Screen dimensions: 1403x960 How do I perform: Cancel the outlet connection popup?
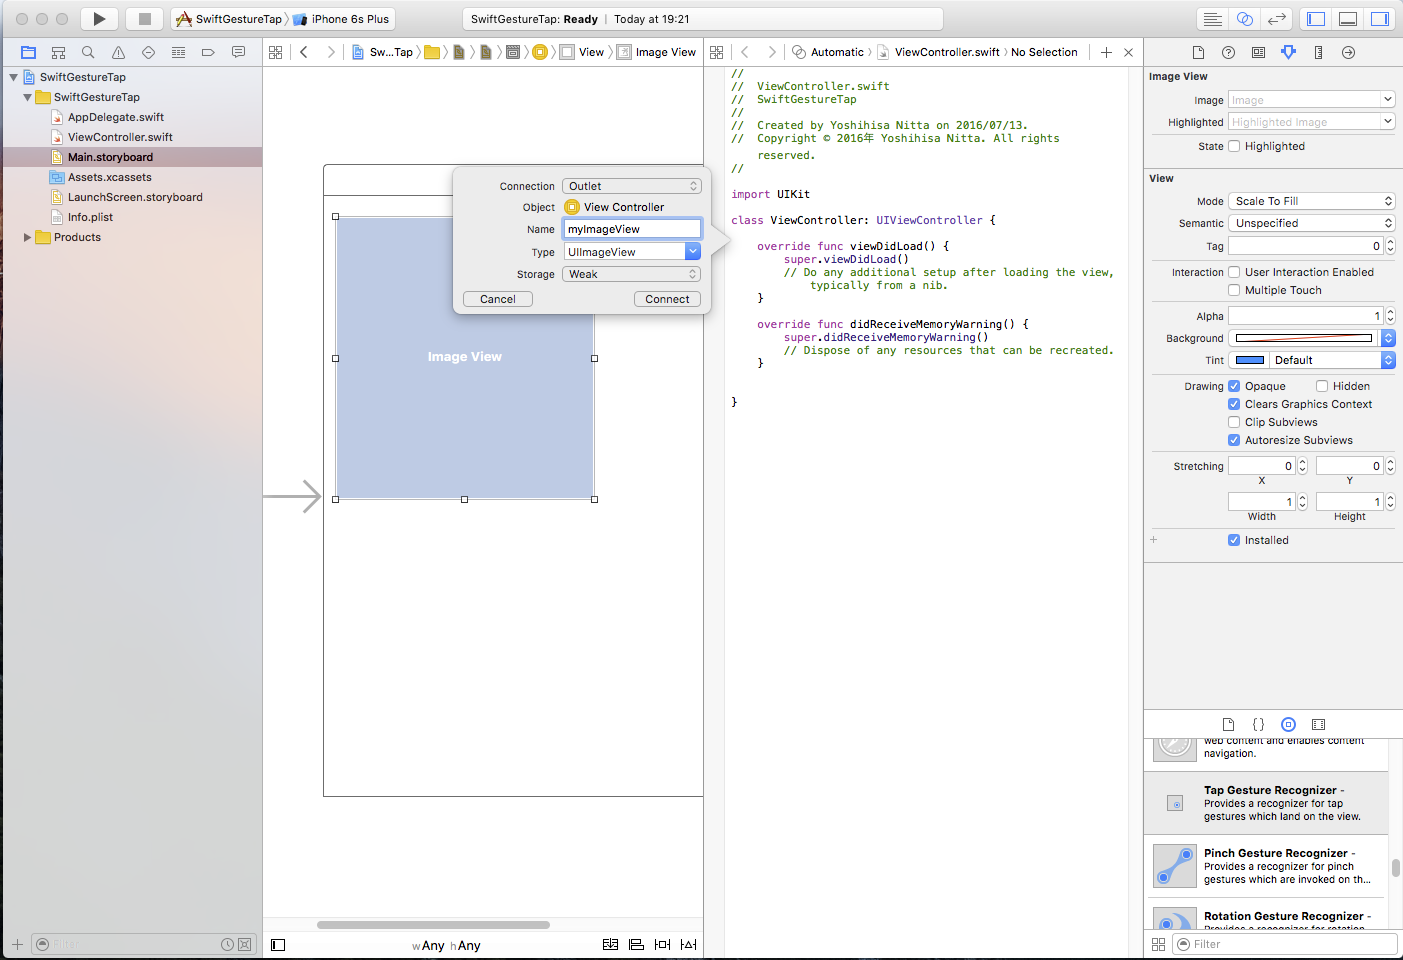[497, 299]
